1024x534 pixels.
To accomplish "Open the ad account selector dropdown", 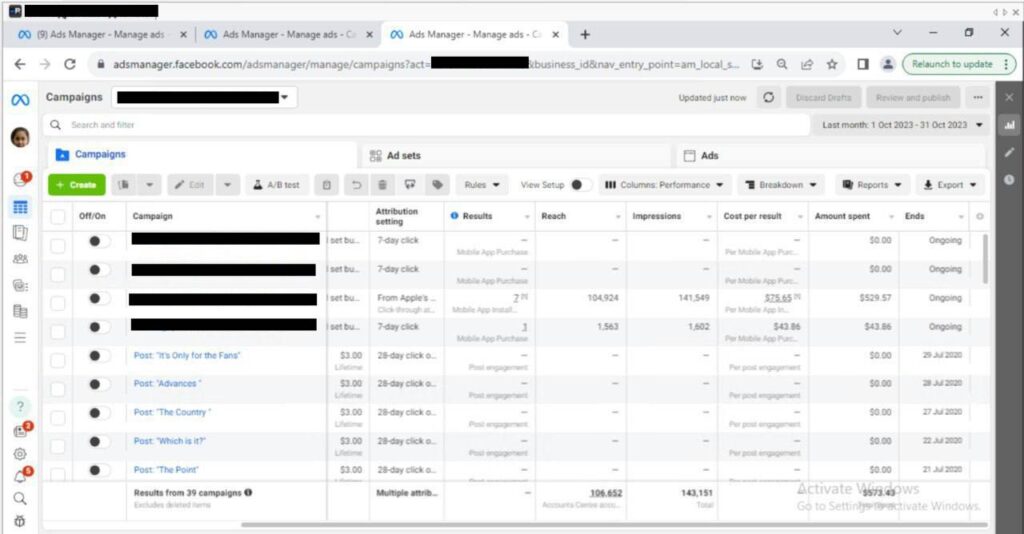I will 204,97.
